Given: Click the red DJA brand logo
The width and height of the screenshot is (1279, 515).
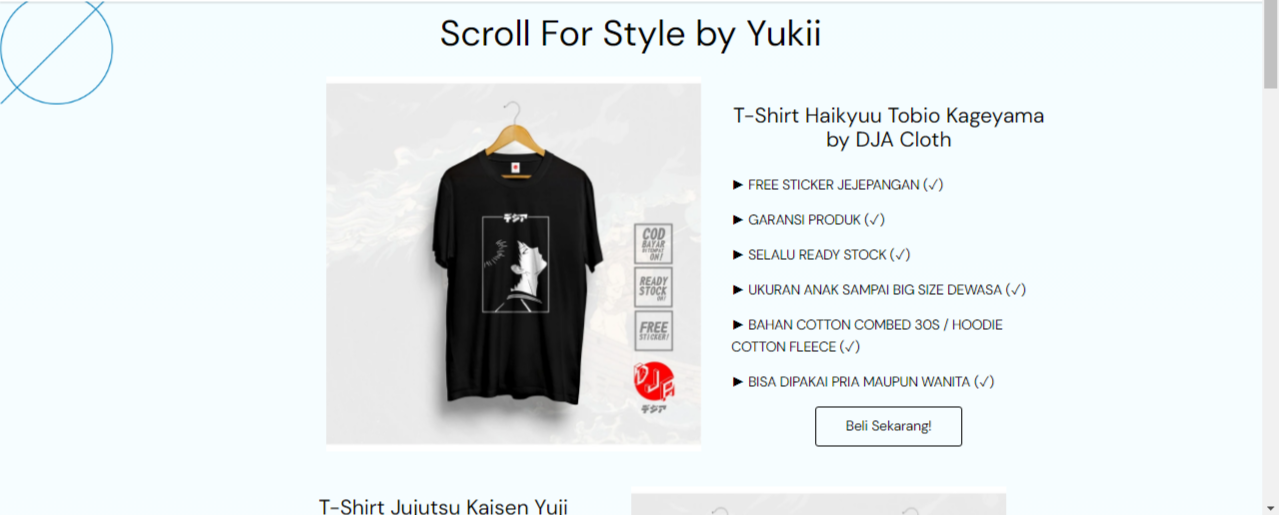Looking at the screenshot, I should click(655, 386).
